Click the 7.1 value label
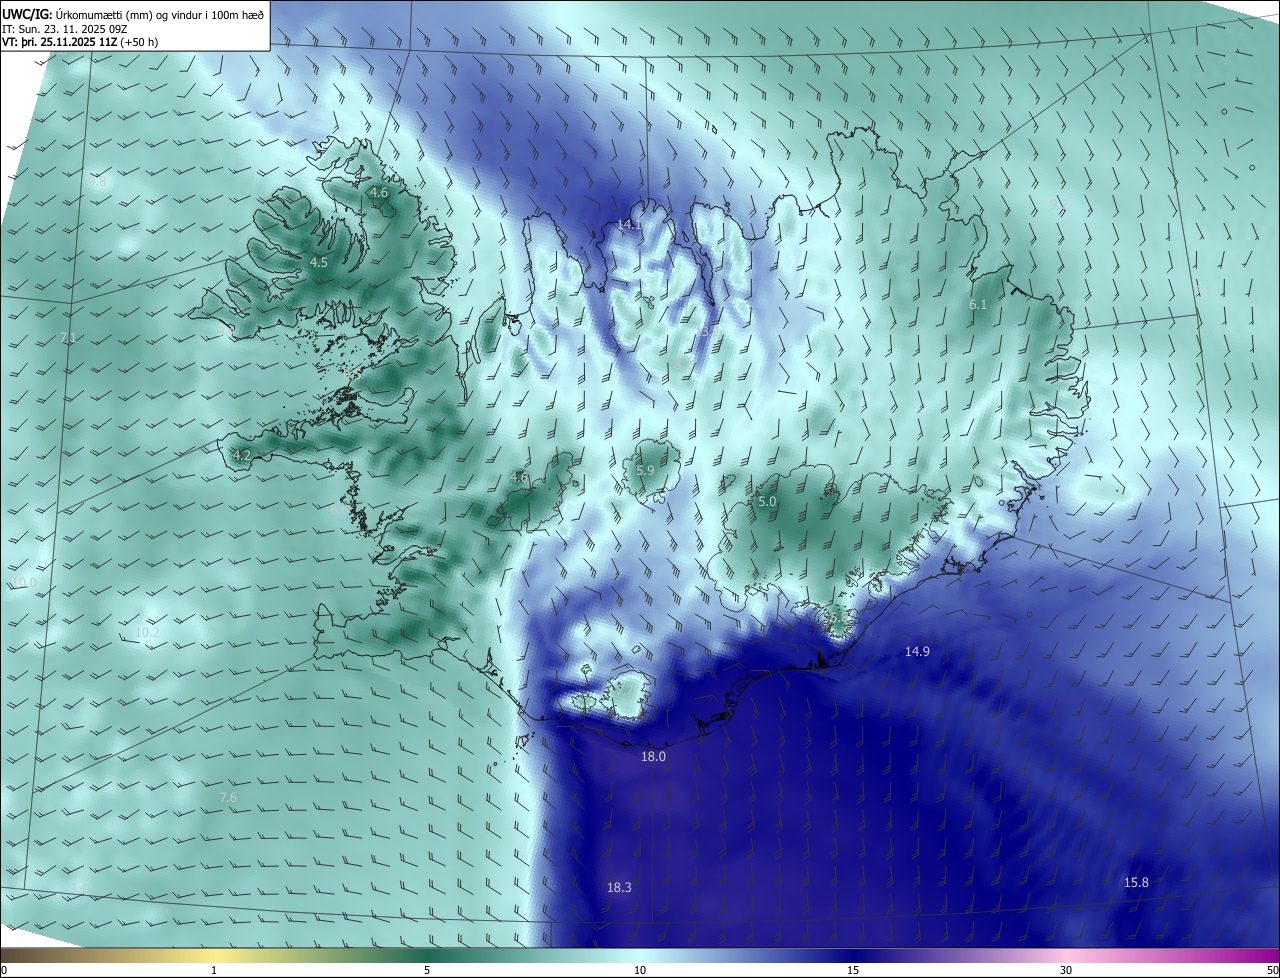The width and height of the screenshot is (1280, 978). point(67,337)
